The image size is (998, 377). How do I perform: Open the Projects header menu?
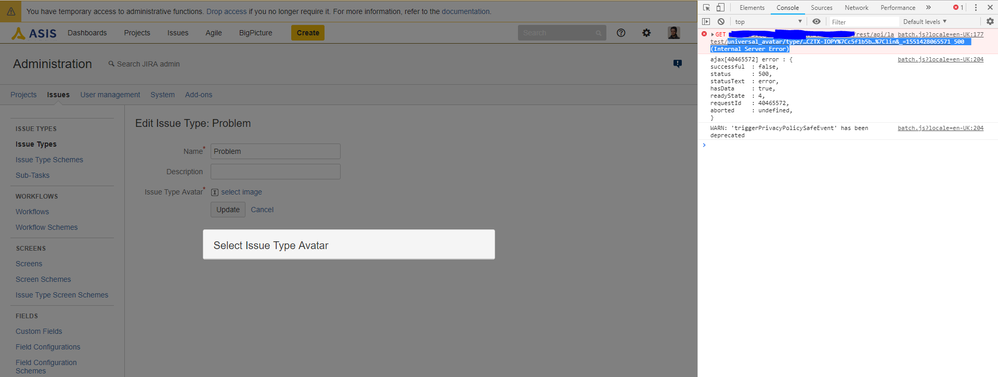pos(137,32)
